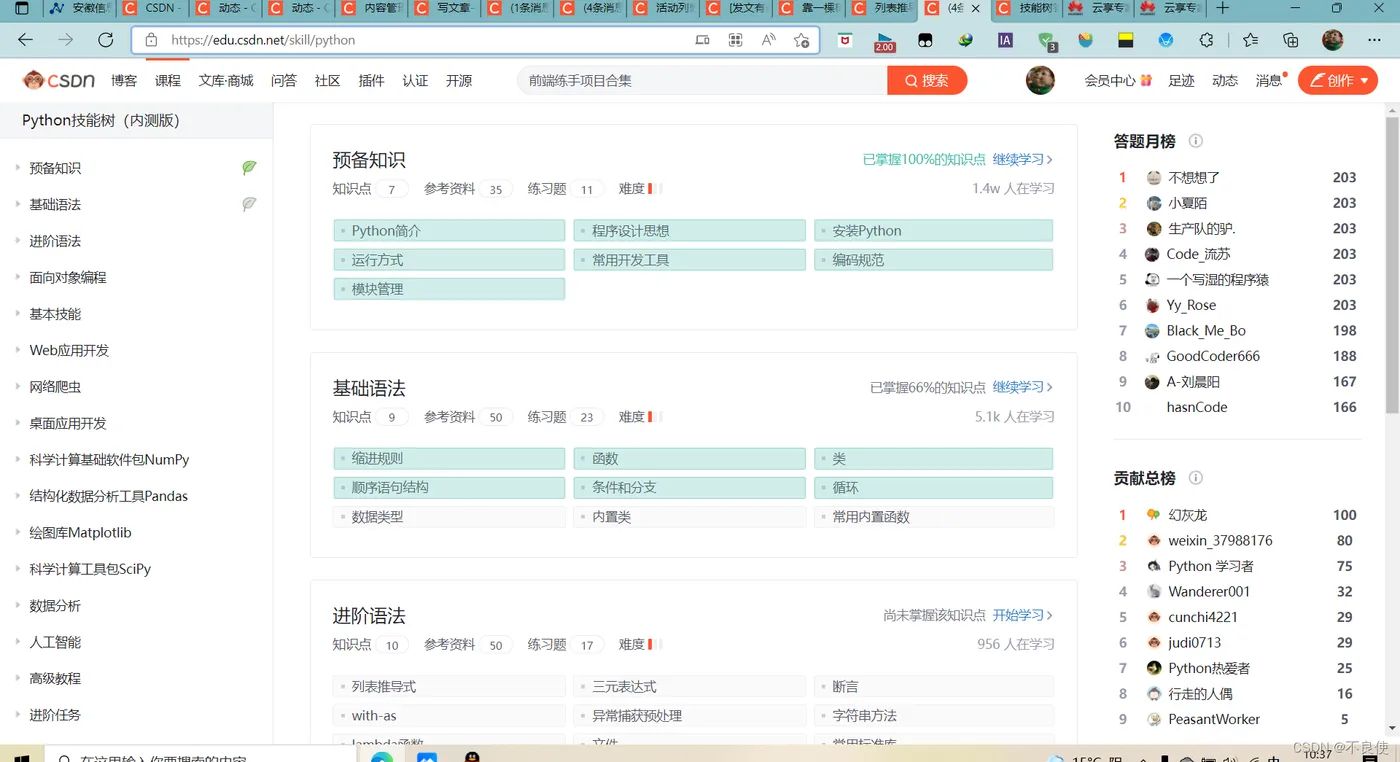
Task: Open the browser extensions puzzle icon
Action: (x=1206, y=40)
